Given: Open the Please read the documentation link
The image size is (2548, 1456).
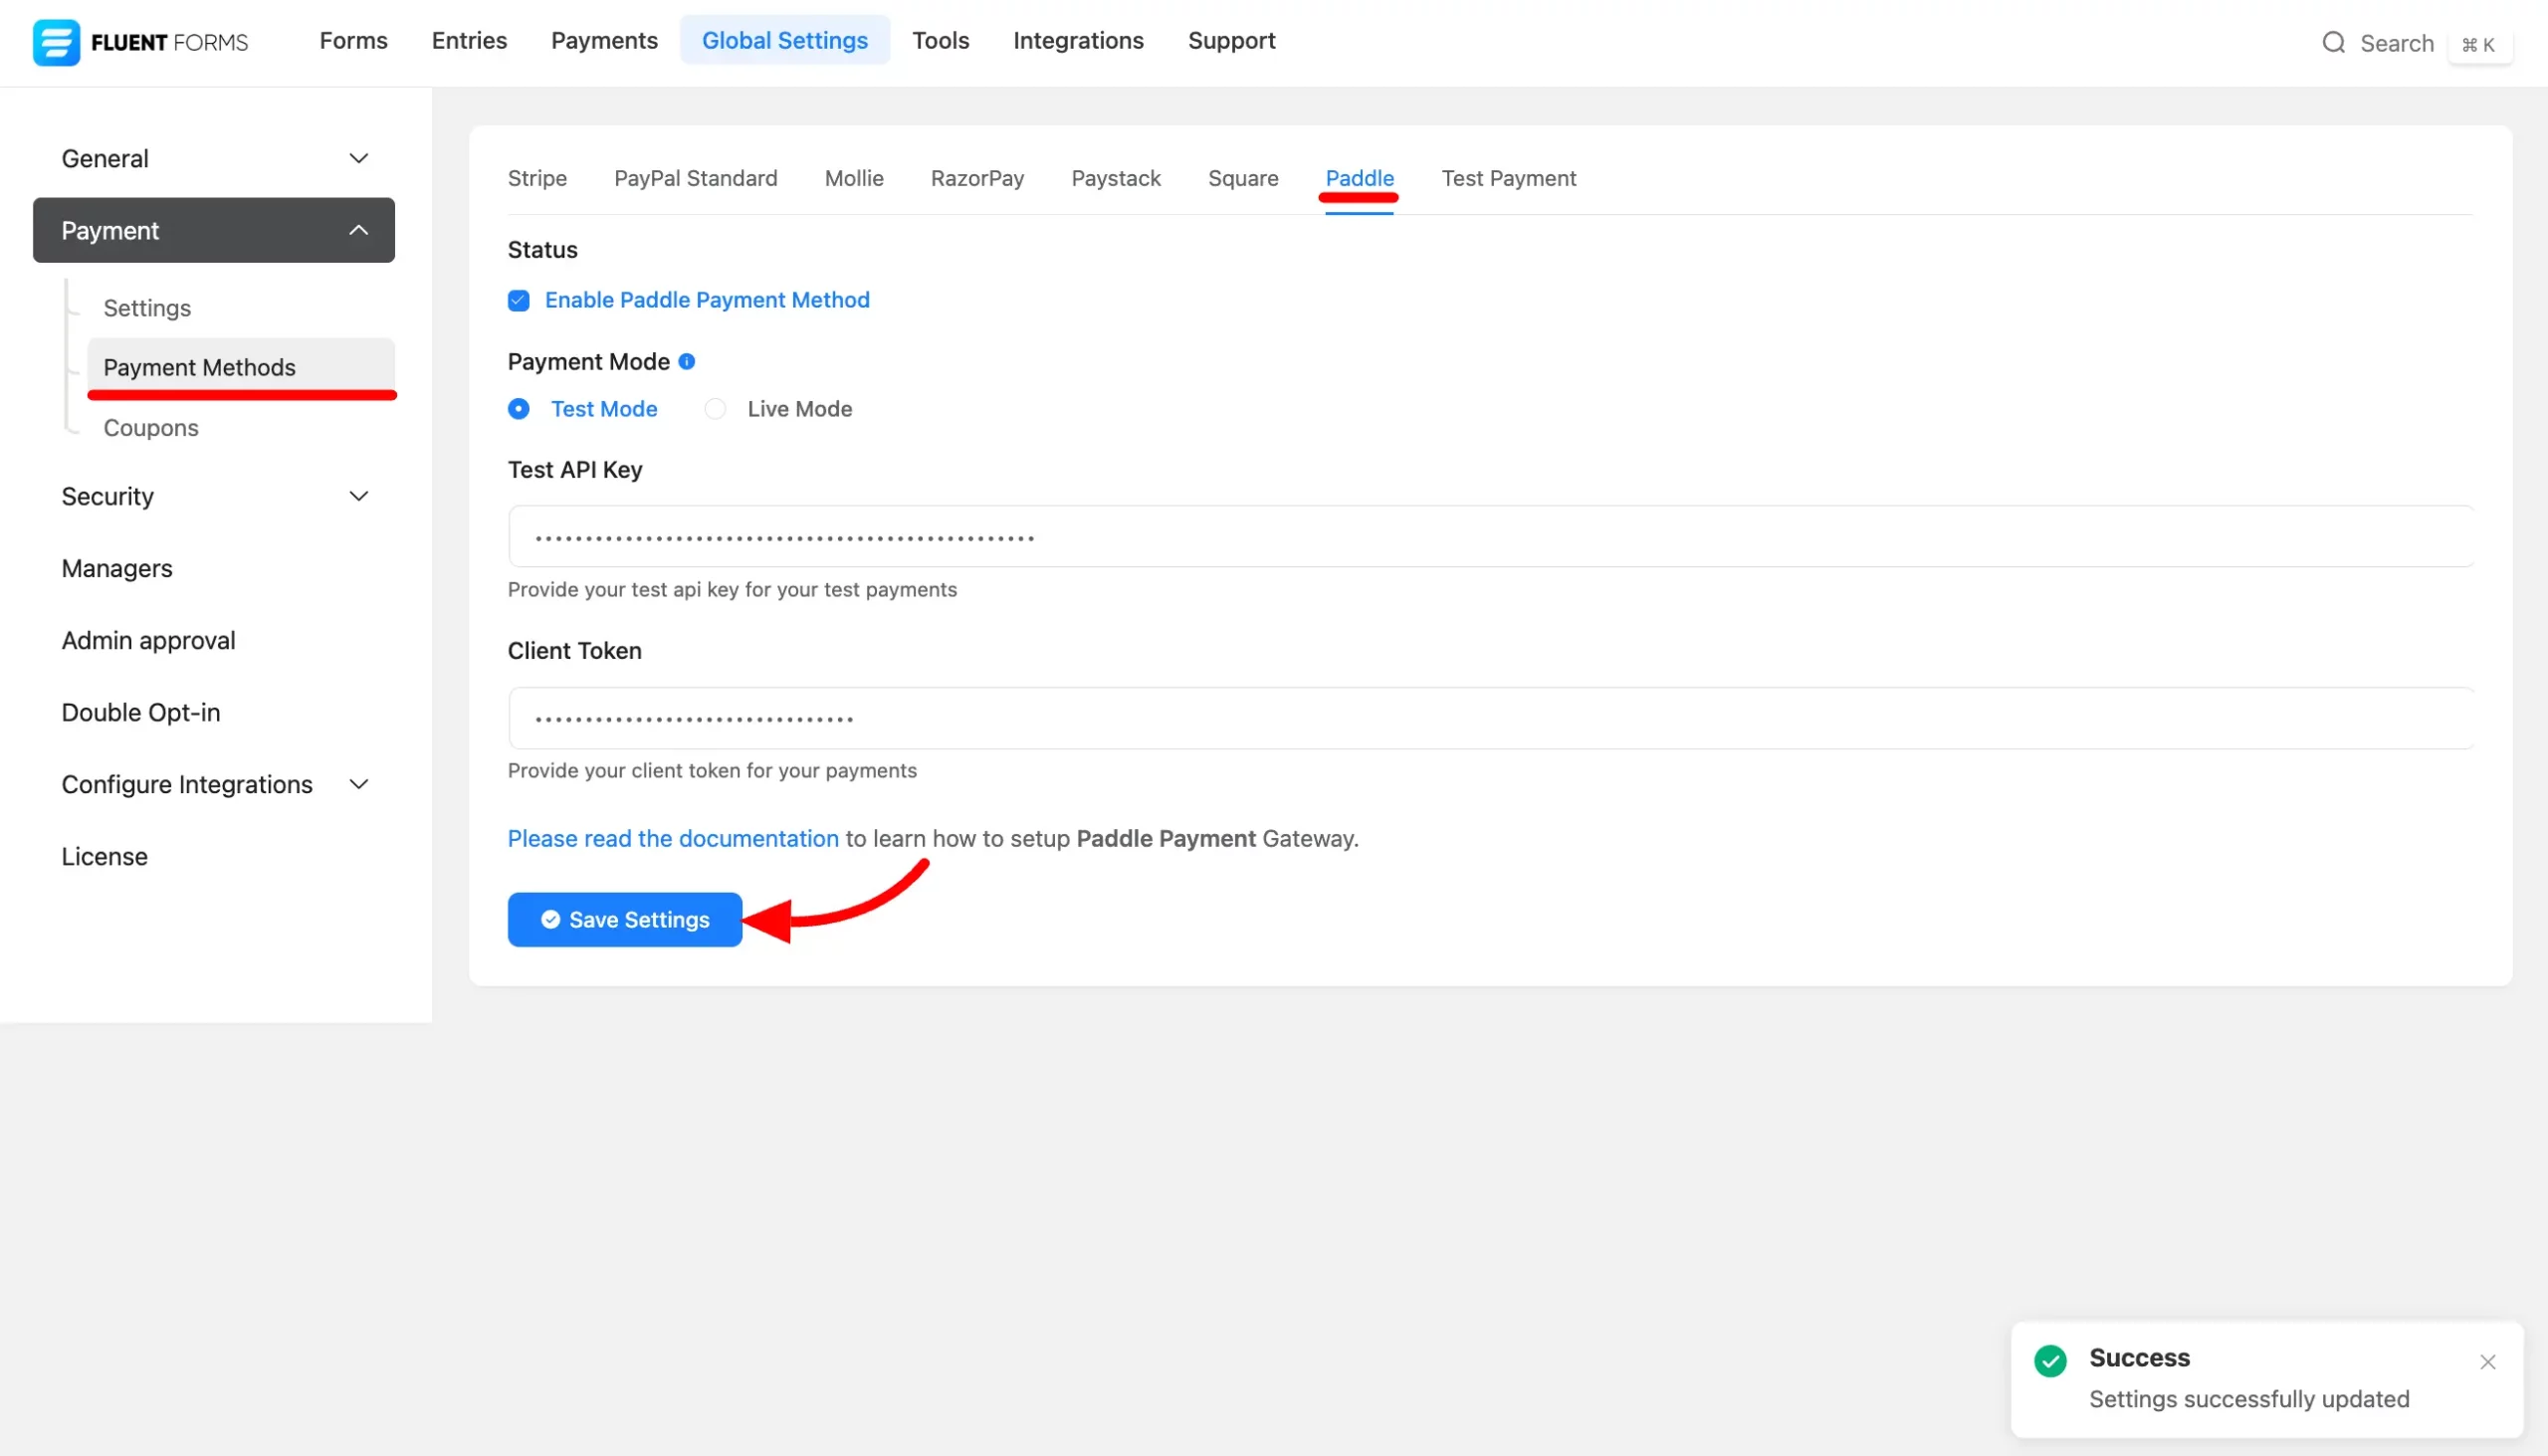Looking at the screenshot, I should point(673,839).
